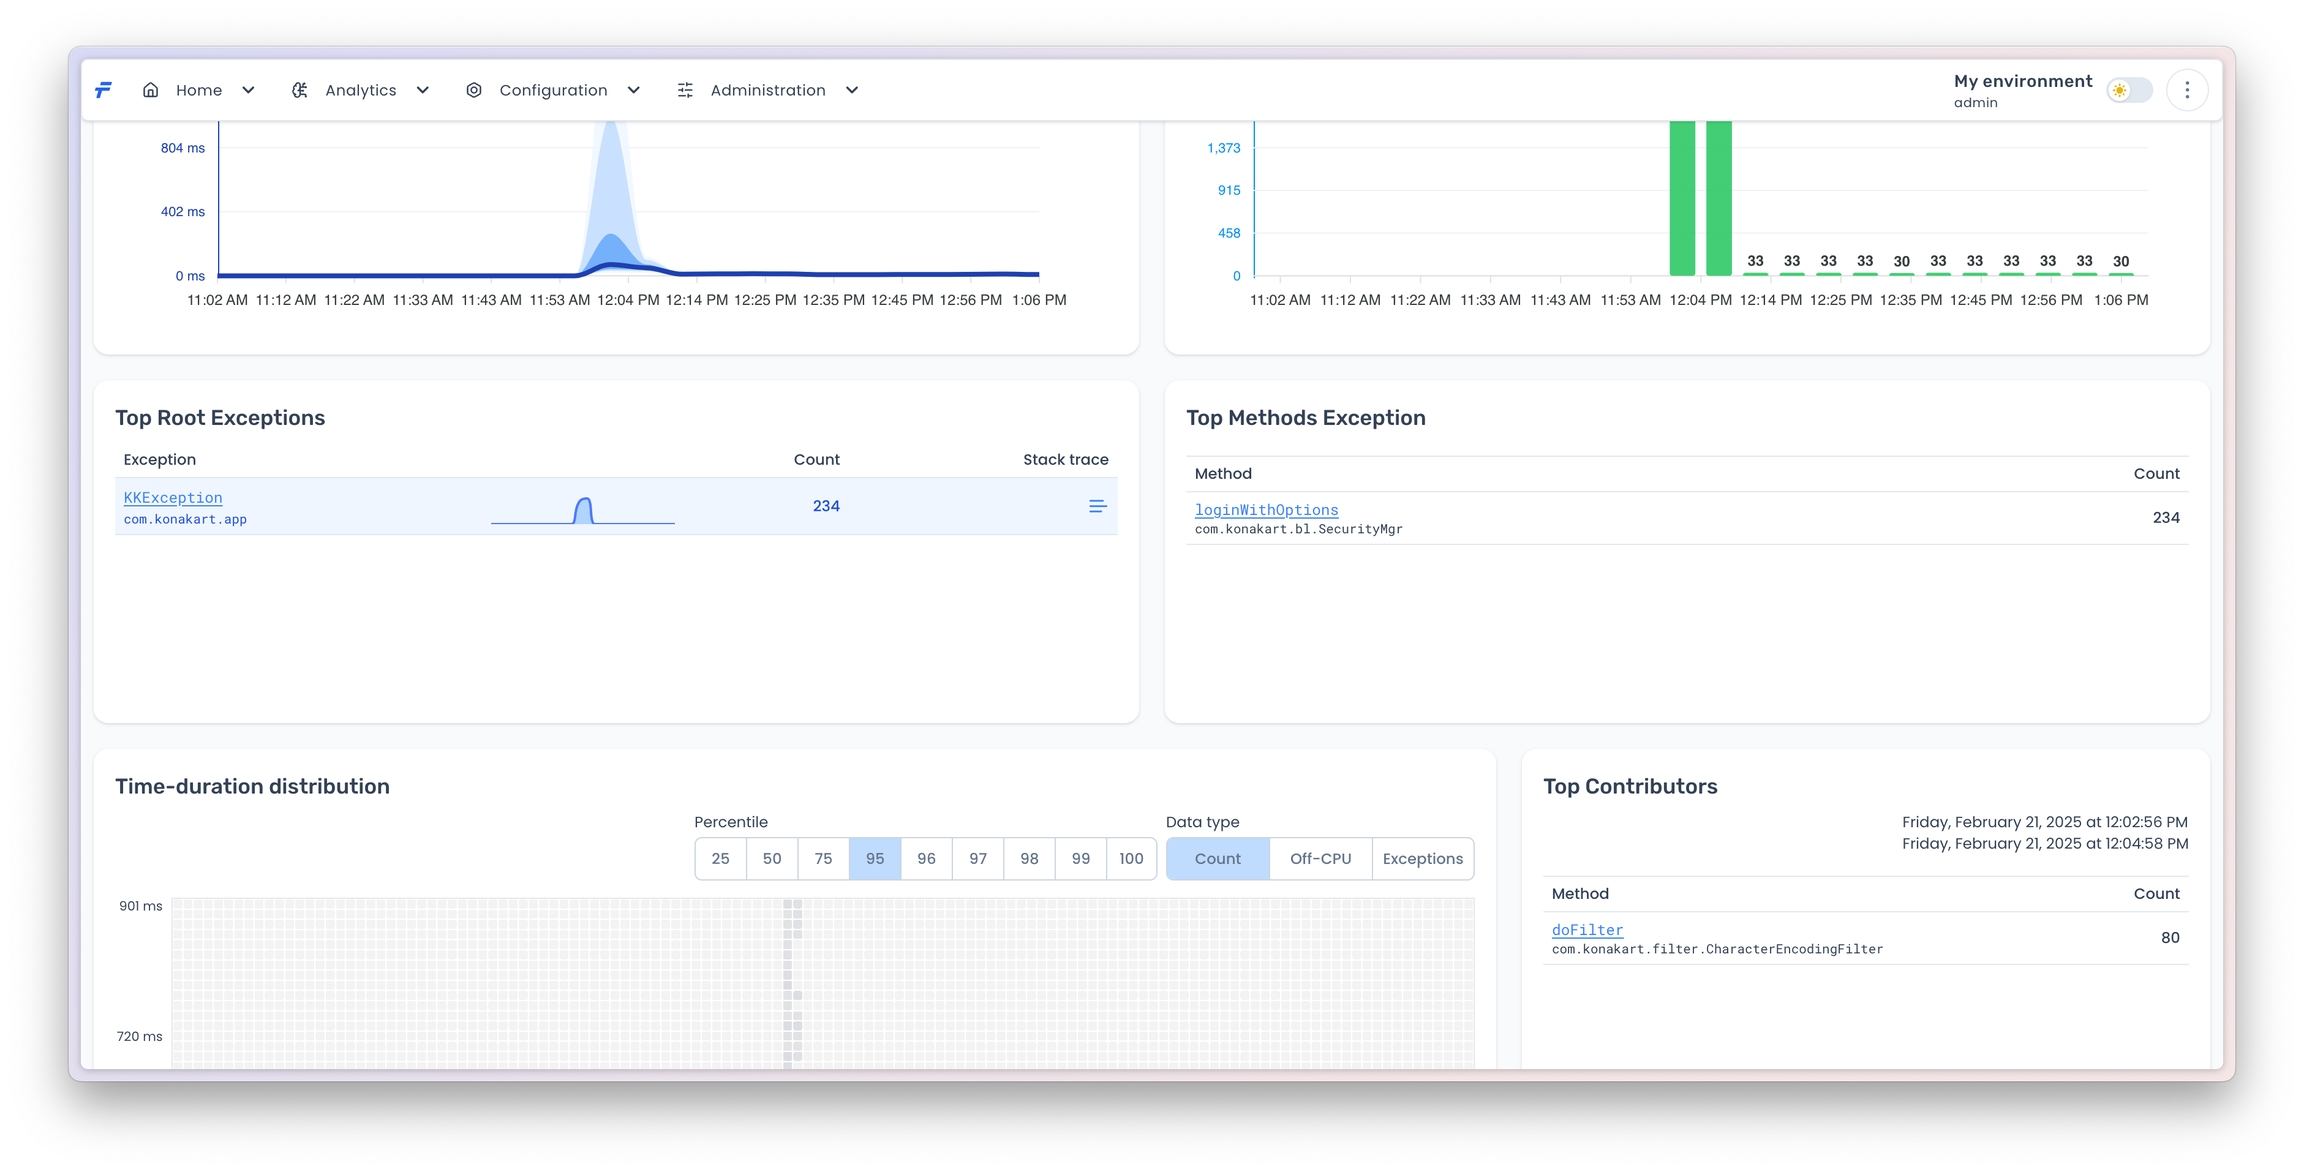Open the Configuration menu
This screenshot has width=2304, height=1172.
click(x=553, y=90)
